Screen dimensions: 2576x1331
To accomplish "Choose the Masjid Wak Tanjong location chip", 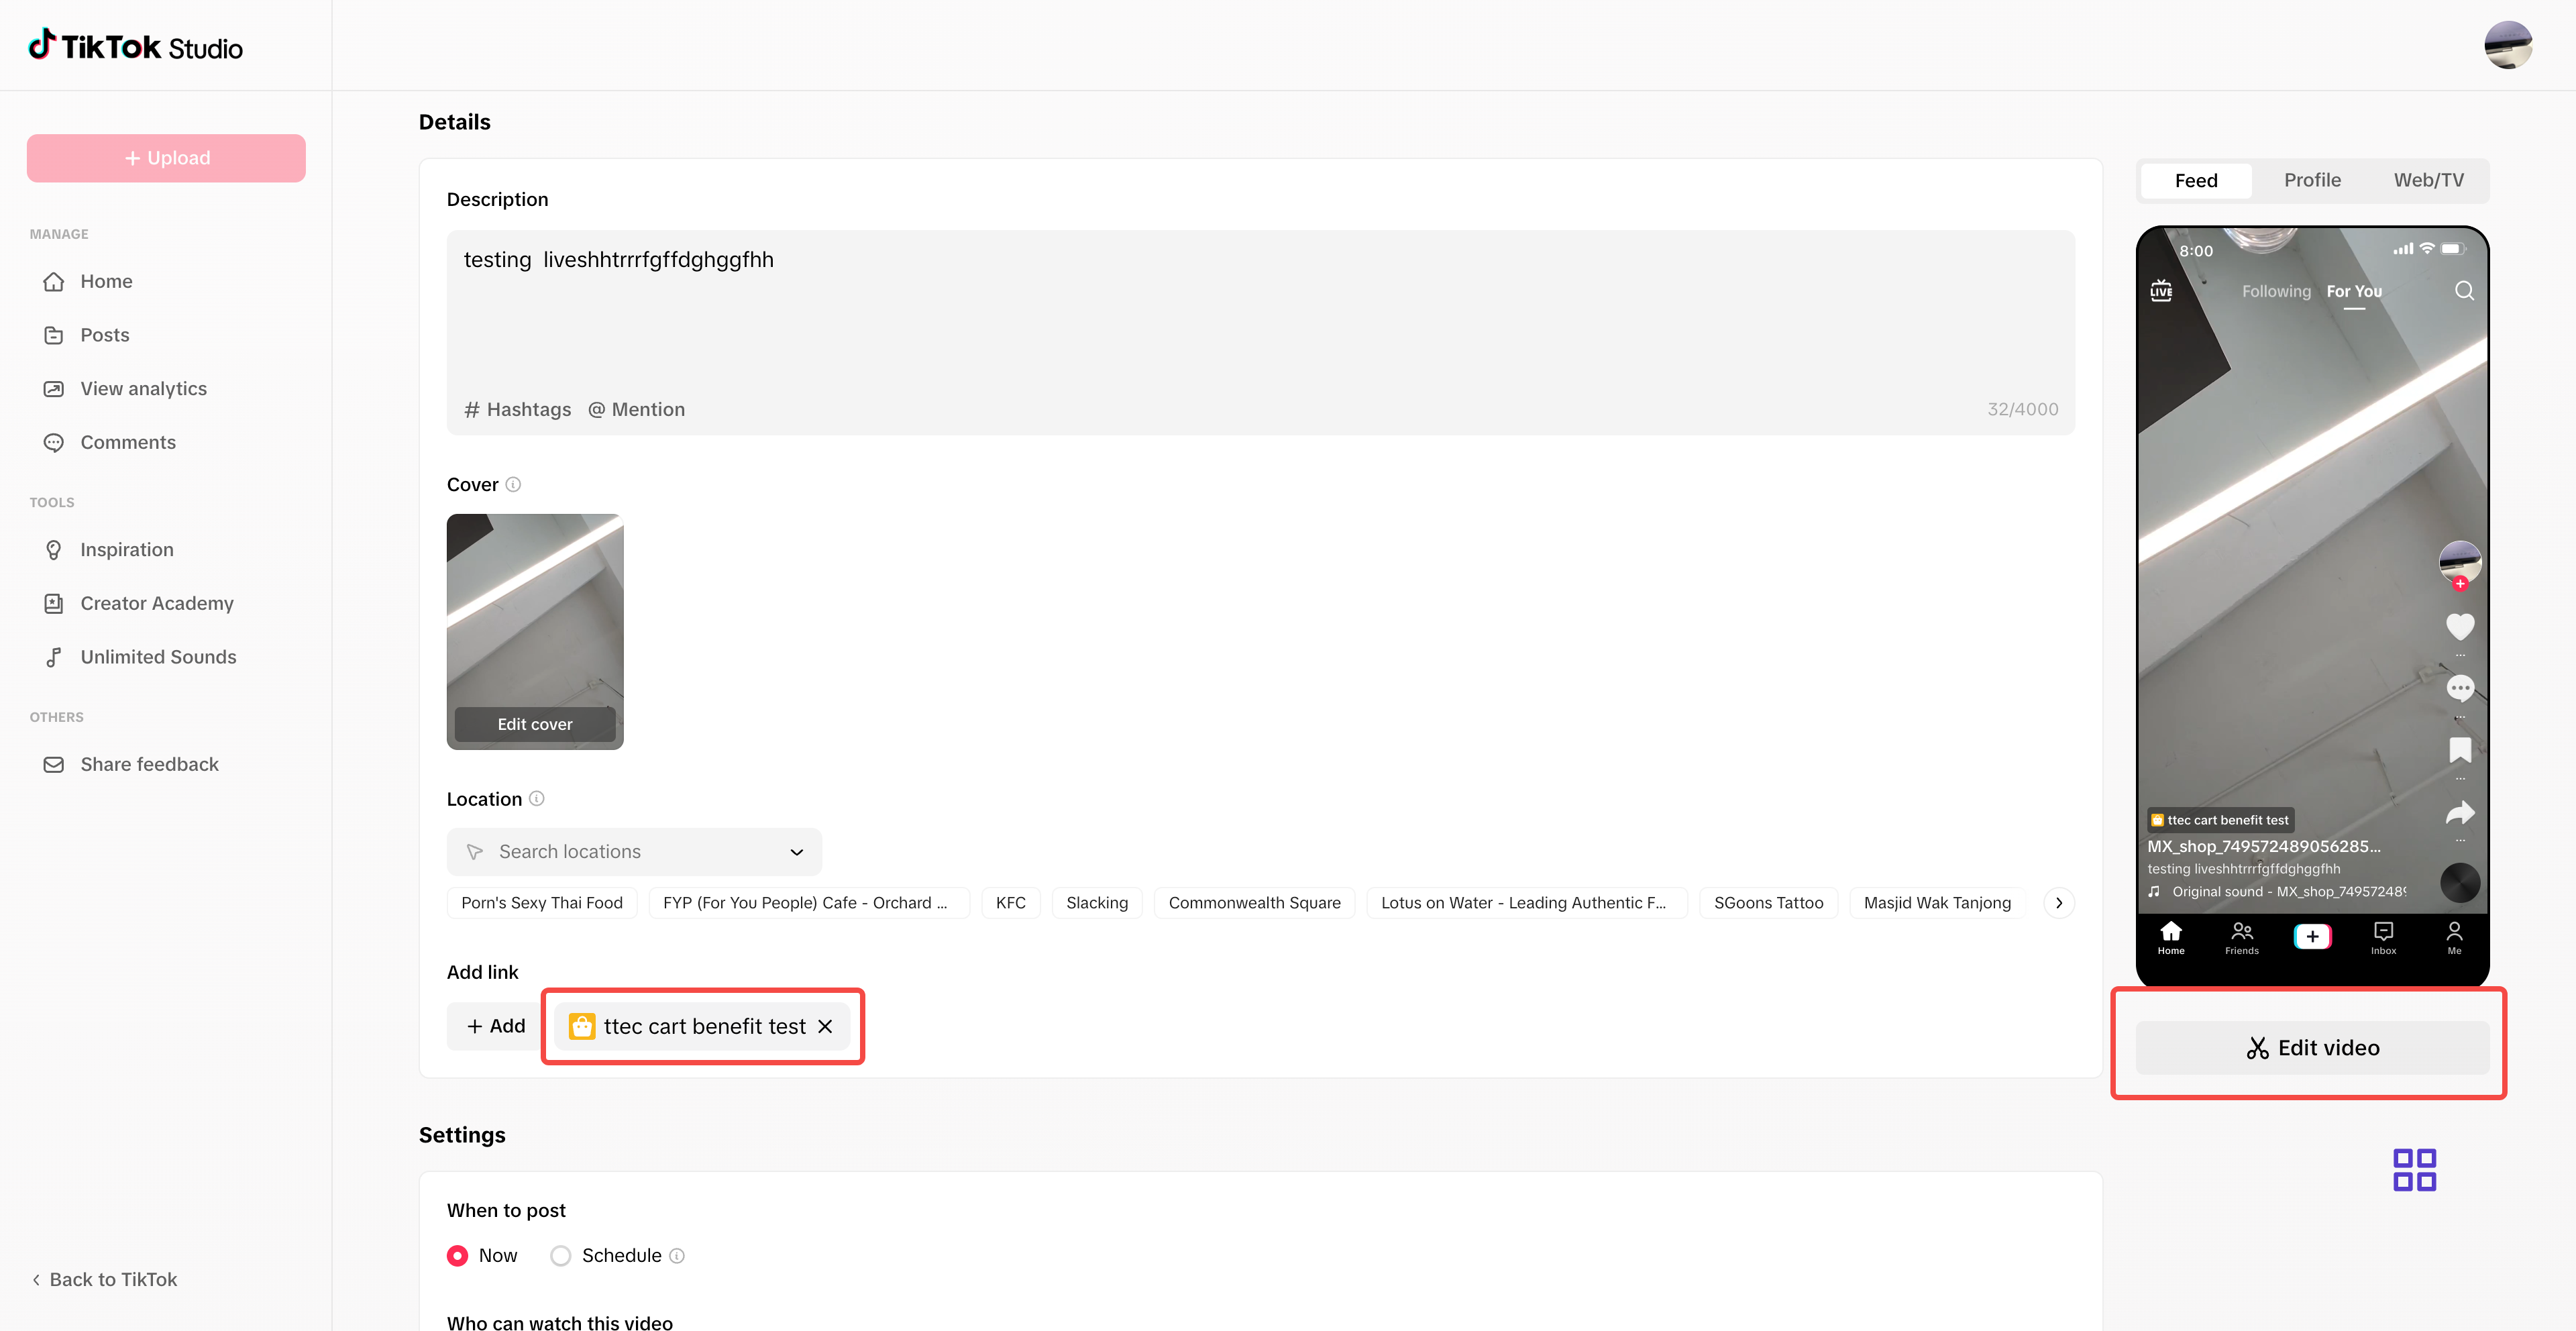I will 1937,903.
